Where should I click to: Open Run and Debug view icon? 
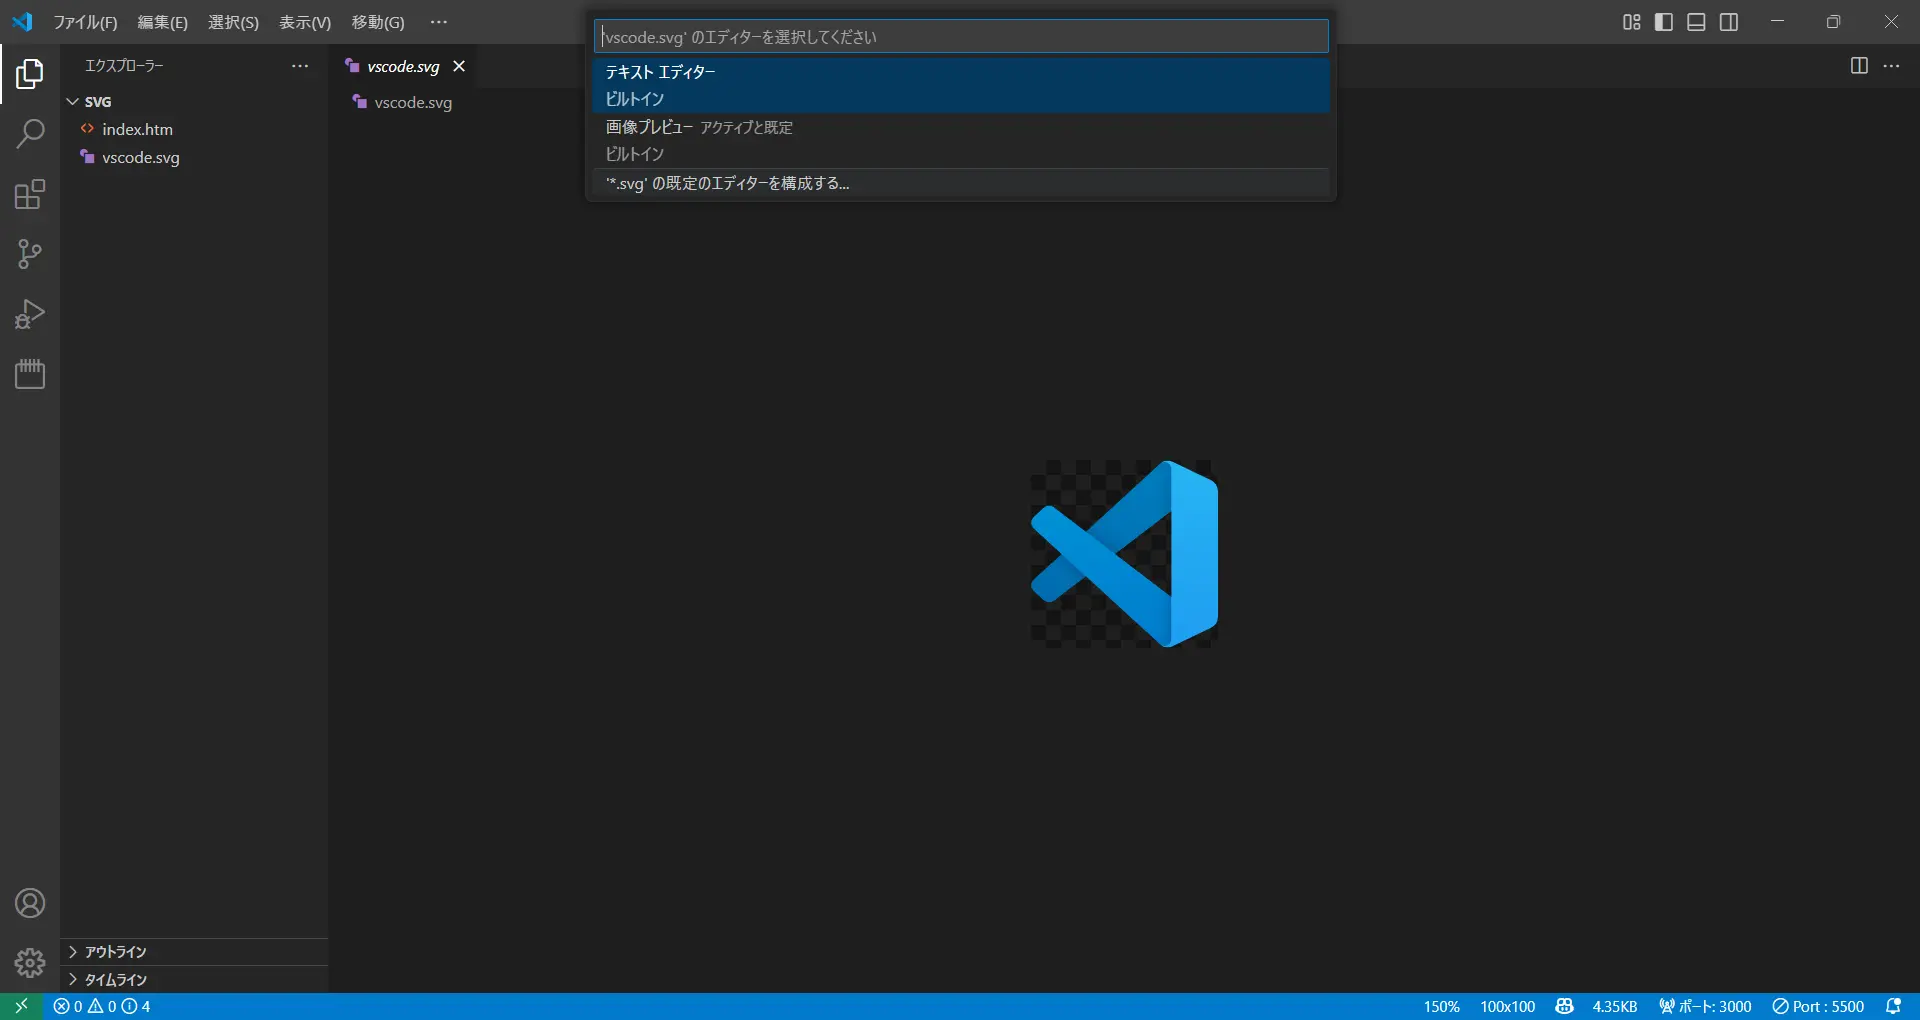[x=30, y=314]
